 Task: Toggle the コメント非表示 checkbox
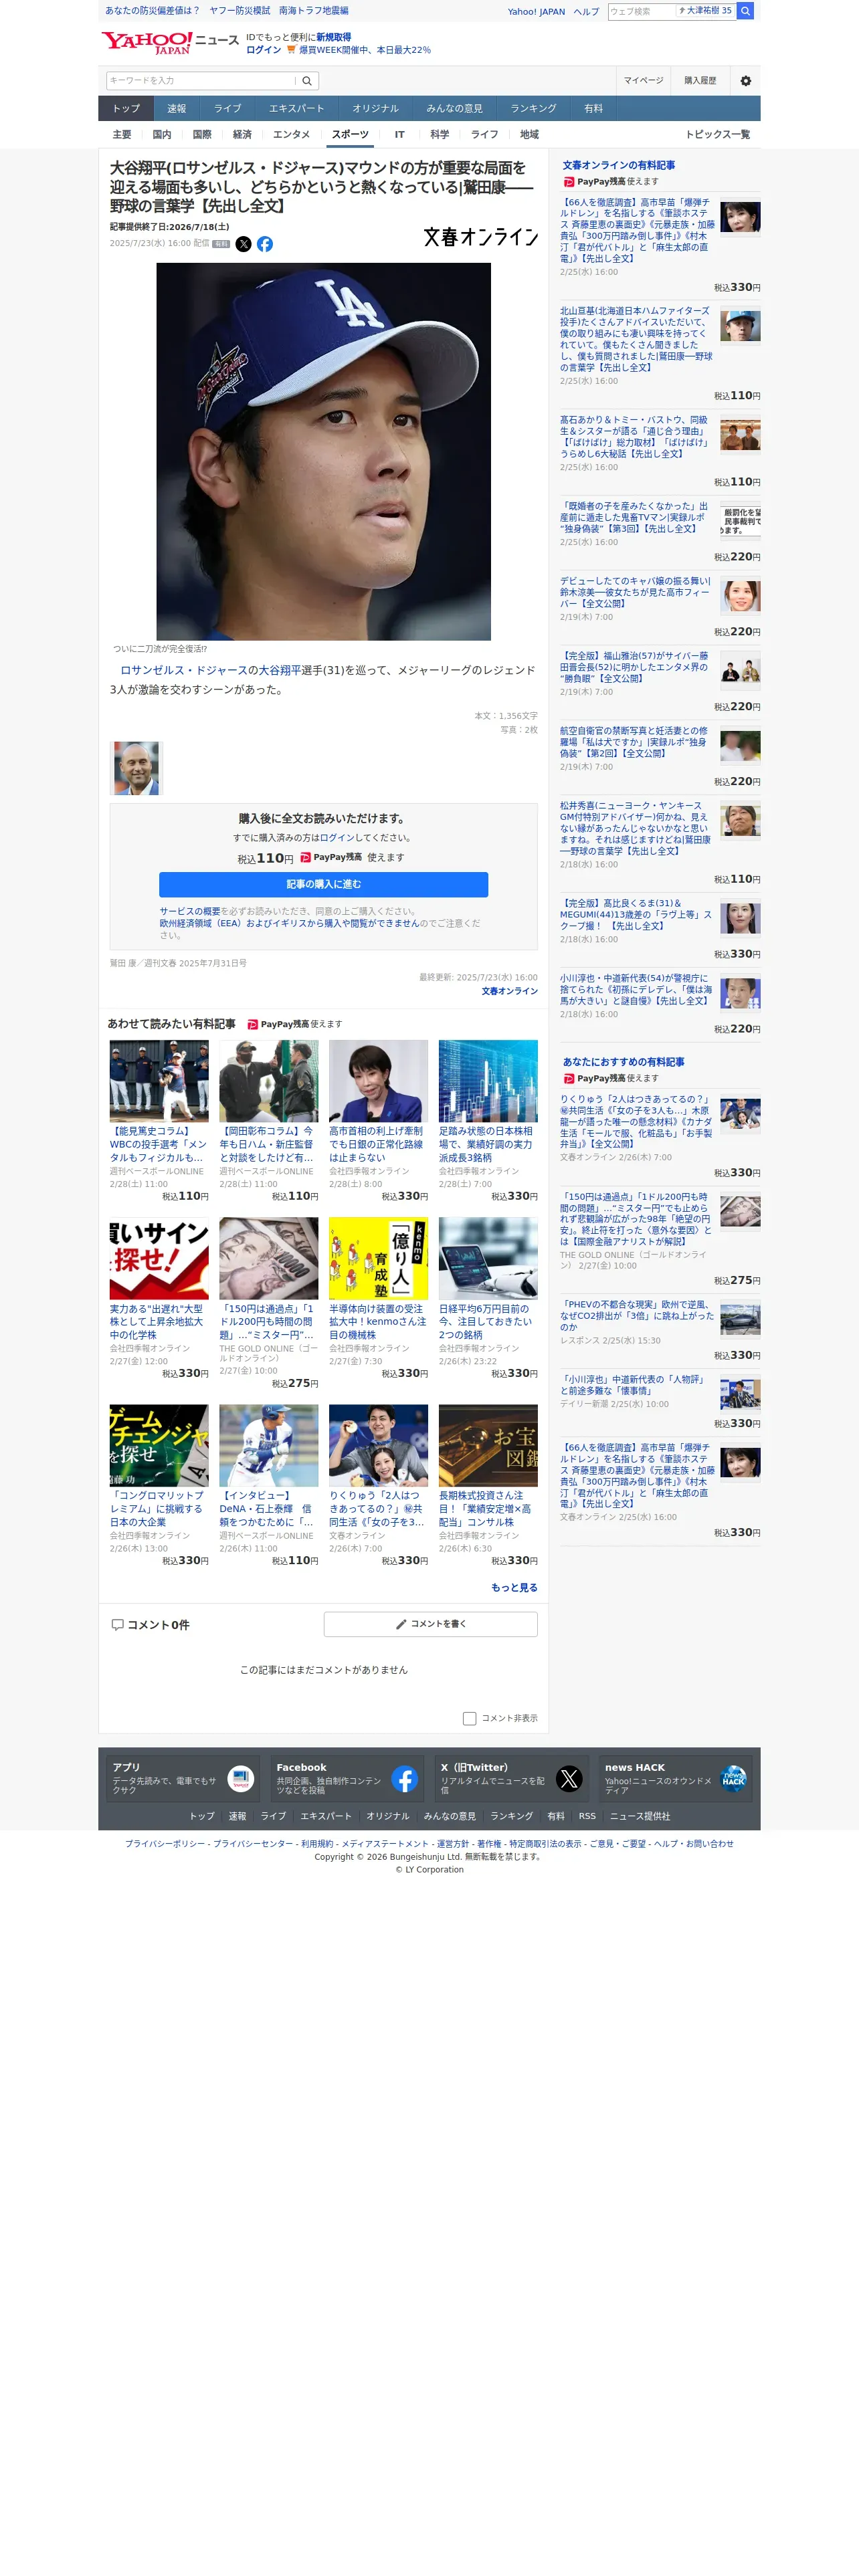(469, 1718)
